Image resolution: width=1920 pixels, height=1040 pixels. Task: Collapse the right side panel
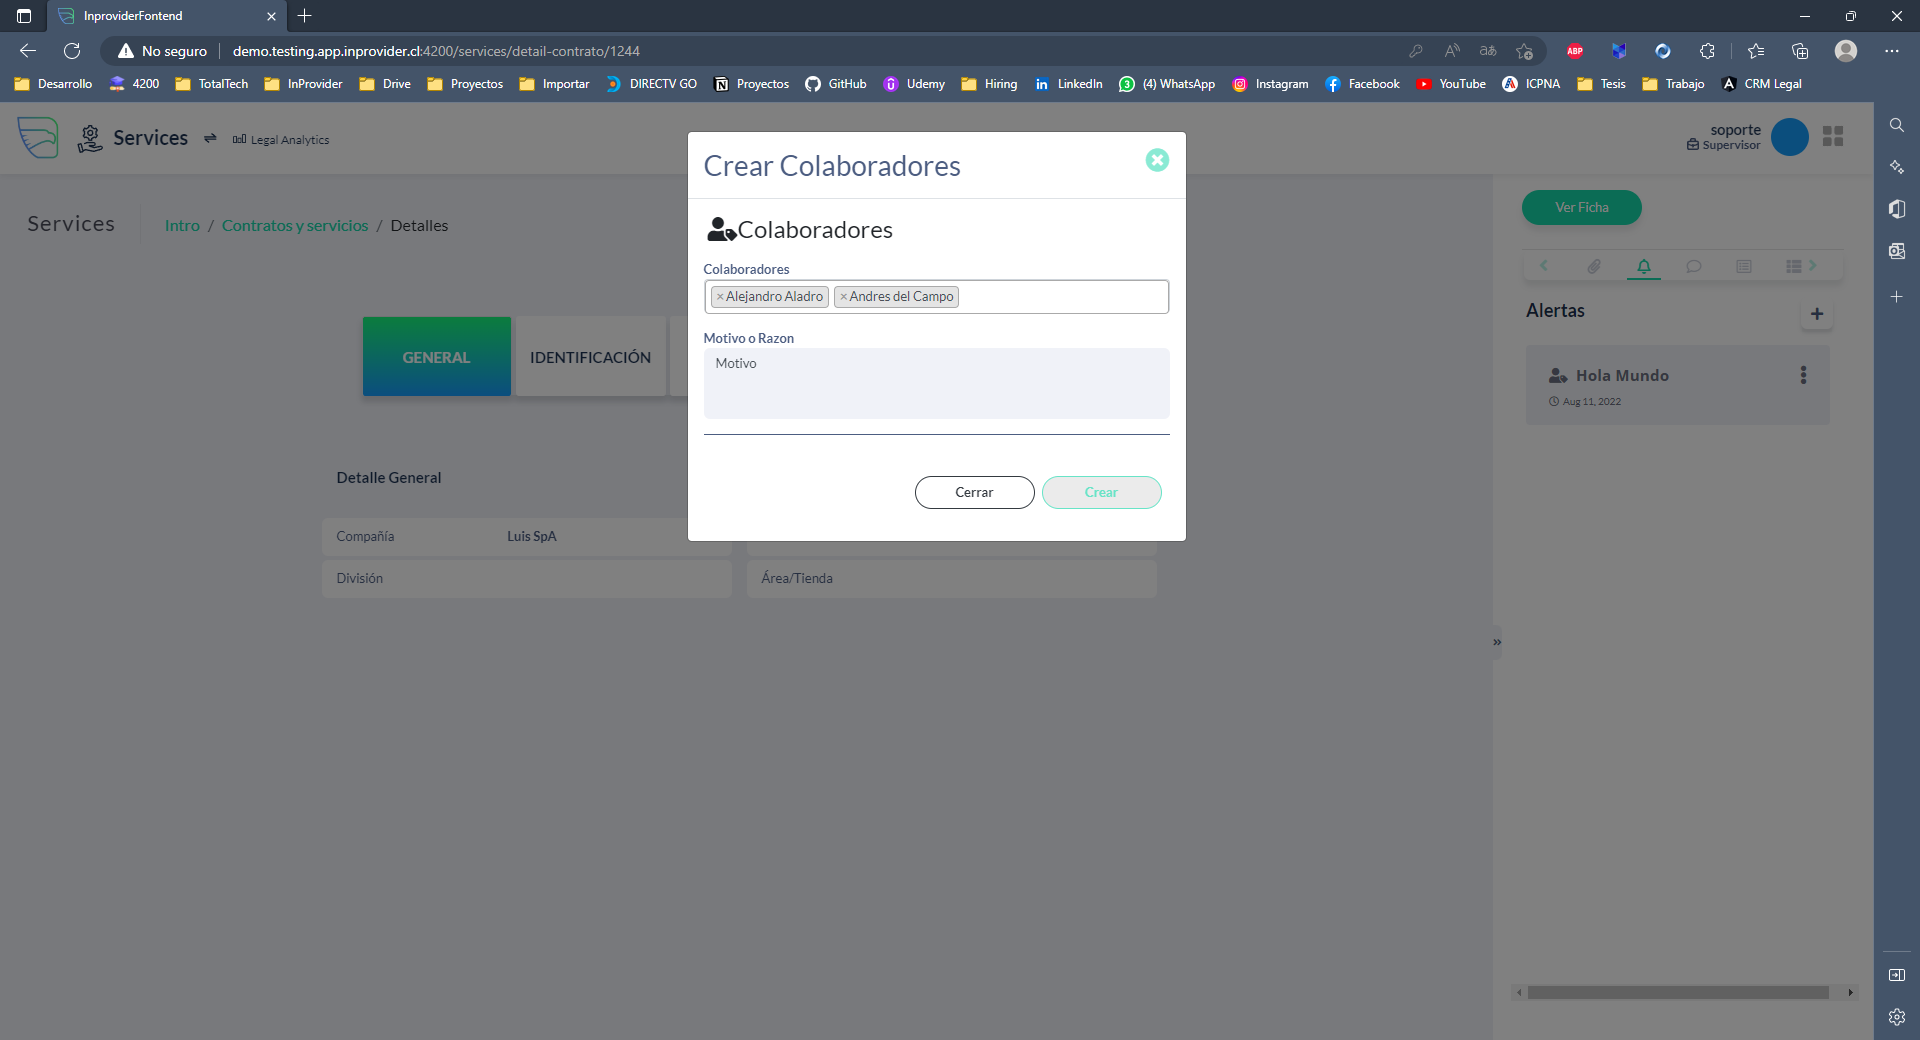(1497, 642)
